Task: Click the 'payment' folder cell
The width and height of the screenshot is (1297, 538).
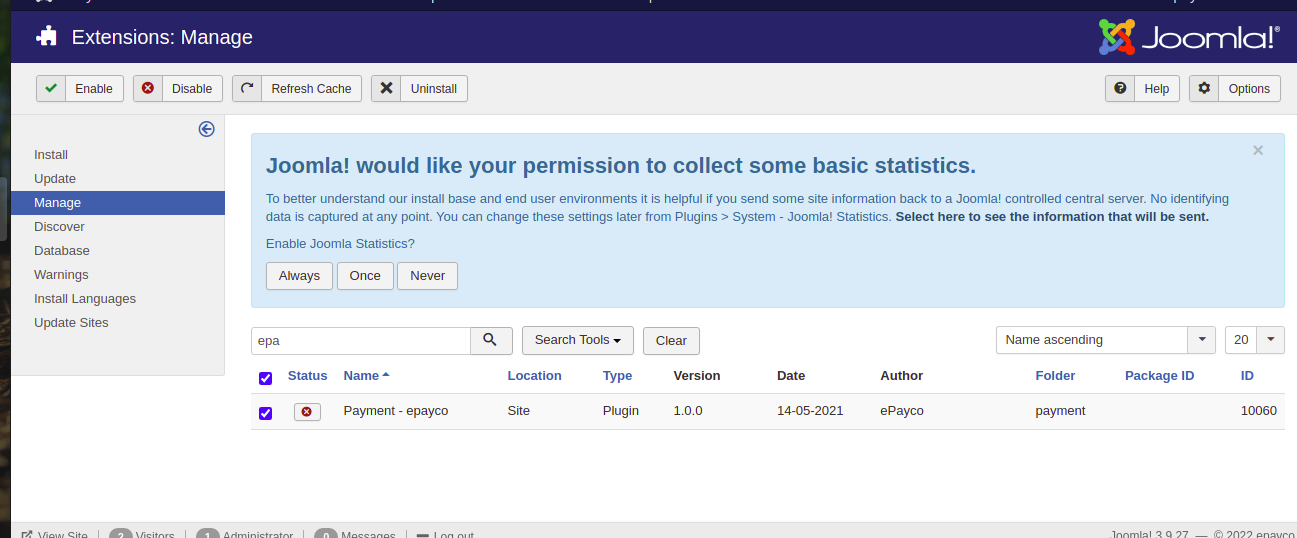Action: click(x=1060, y=411)
